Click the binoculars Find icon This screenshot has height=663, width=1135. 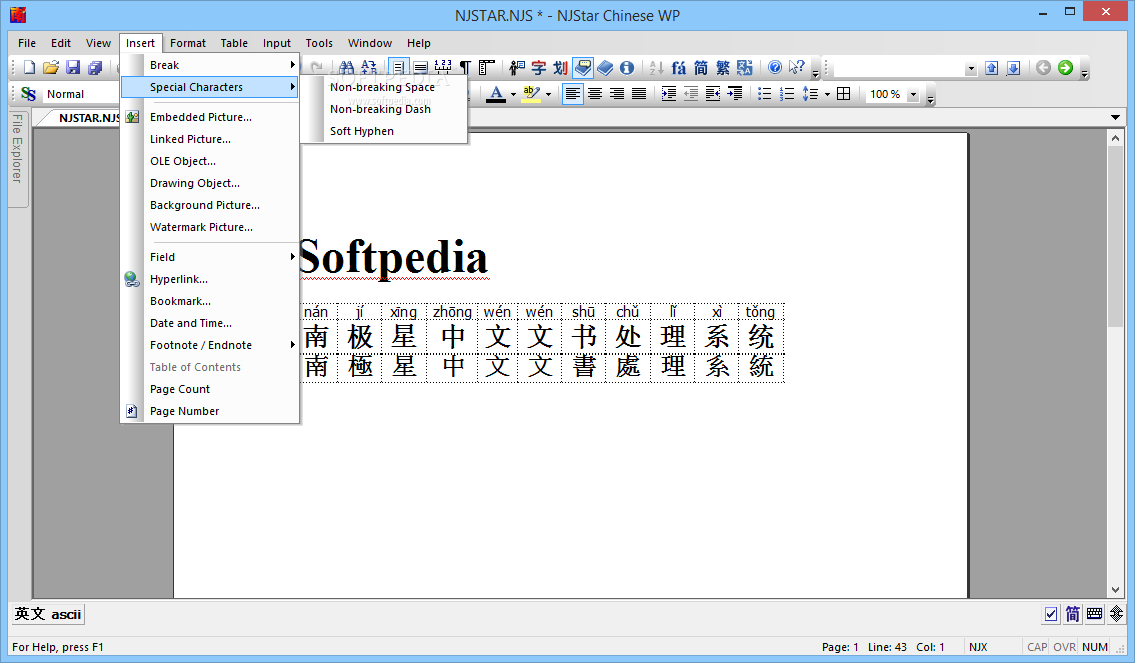[347, 67]
